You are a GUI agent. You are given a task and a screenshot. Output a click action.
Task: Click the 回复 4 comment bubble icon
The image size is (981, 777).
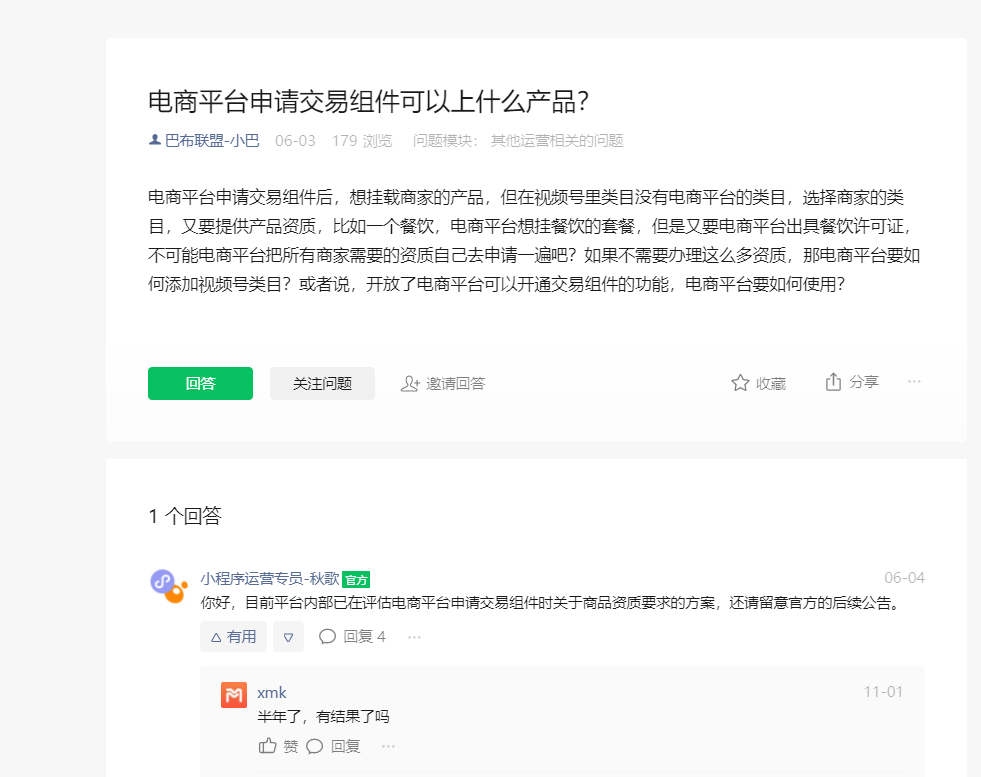click(327, 637)
